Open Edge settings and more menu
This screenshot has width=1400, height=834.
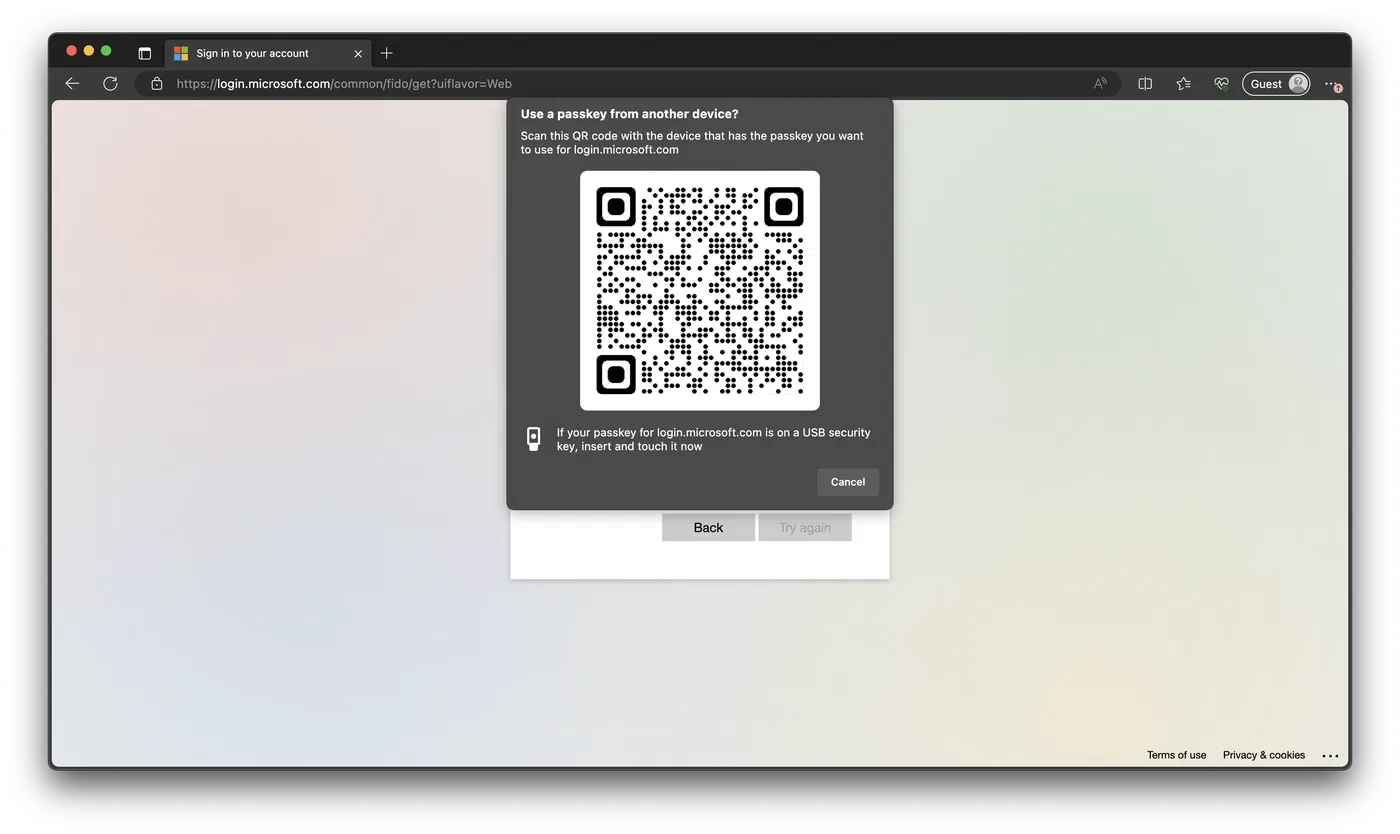pyautogui.click(x=1333, y=84)
